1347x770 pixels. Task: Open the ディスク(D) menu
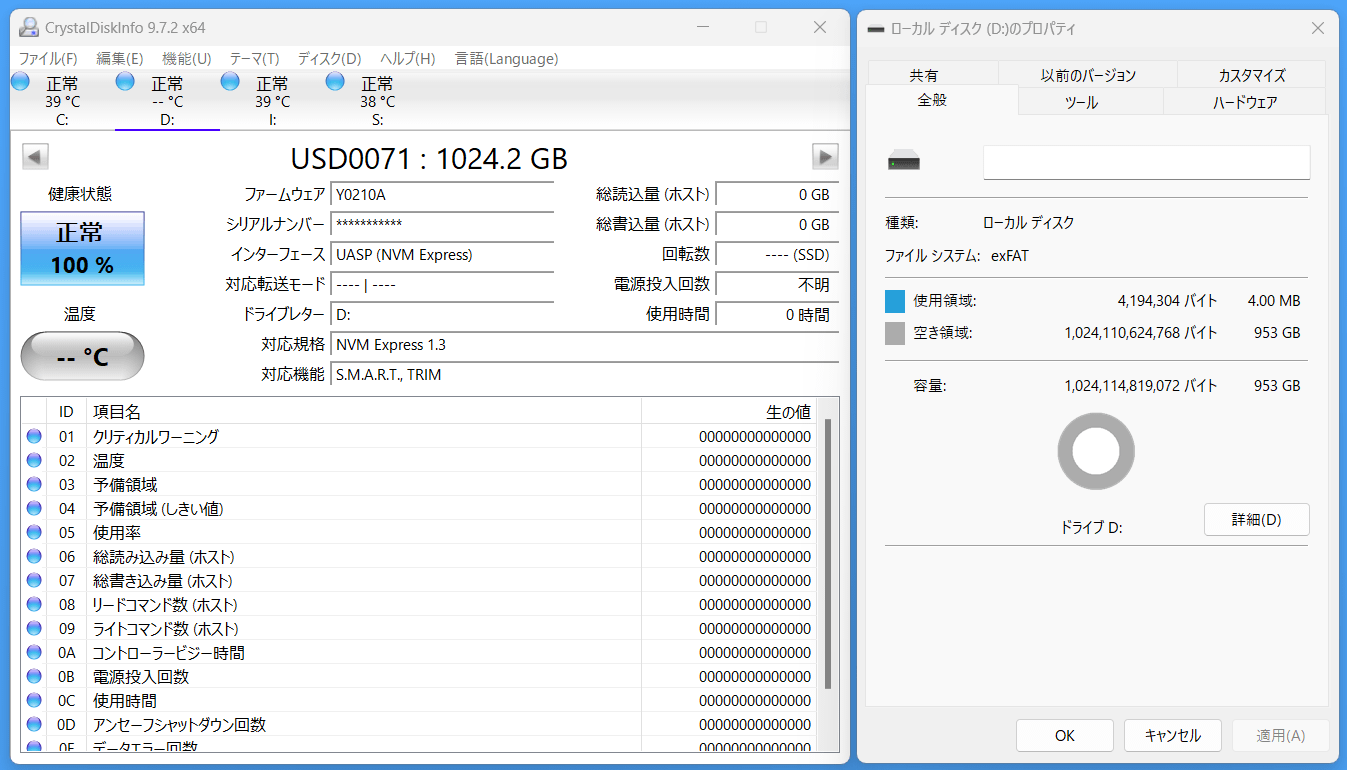(329, 59)
